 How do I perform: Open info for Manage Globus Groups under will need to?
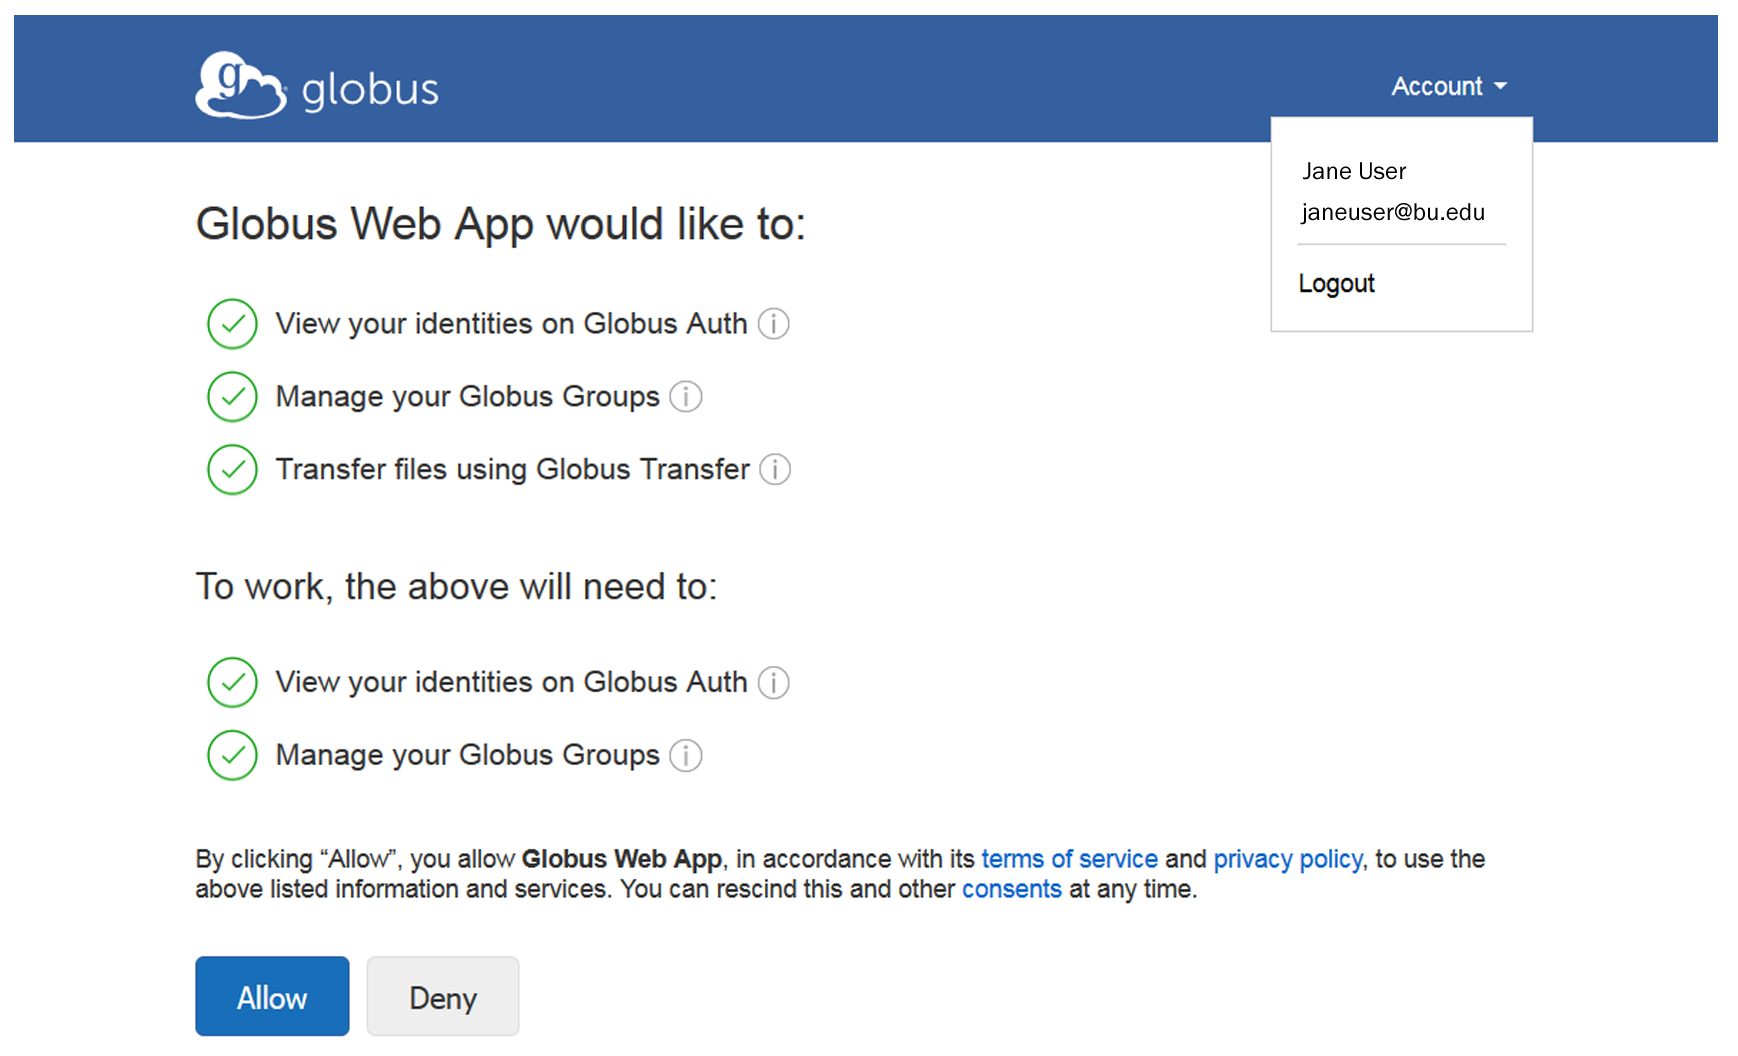[x=685, y=756]
